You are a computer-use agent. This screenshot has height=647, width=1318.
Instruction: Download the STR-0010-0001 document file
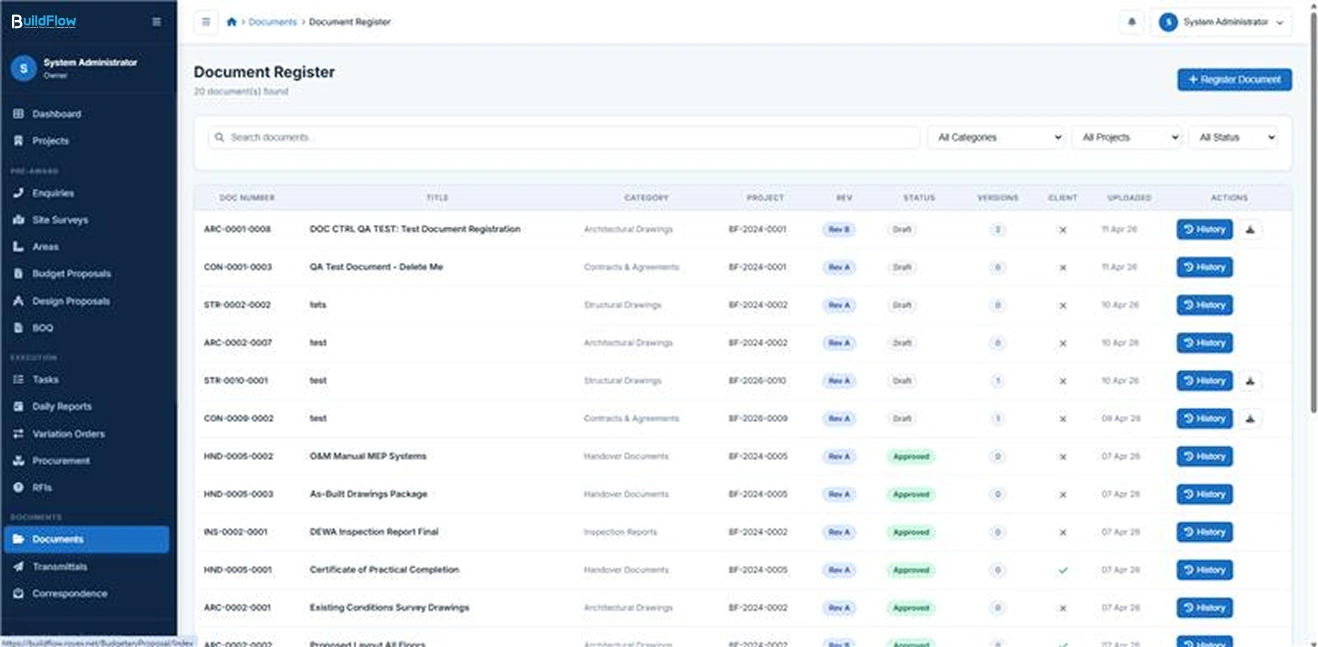[1251, 381]
